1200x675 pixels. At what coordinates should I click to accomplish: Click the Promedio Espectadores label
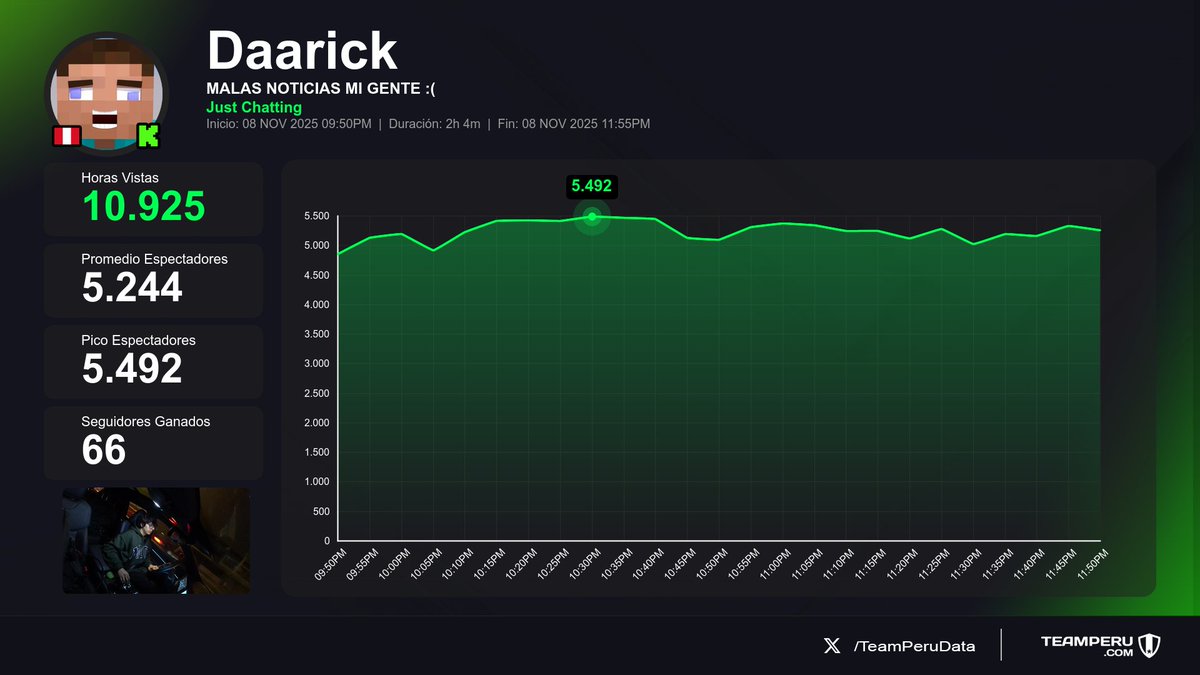(x=155, y=259)
